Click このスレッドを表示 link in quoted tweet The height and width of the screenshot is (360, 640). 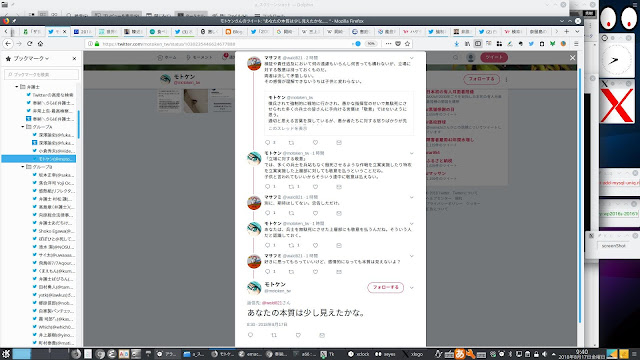click(287, 128)
